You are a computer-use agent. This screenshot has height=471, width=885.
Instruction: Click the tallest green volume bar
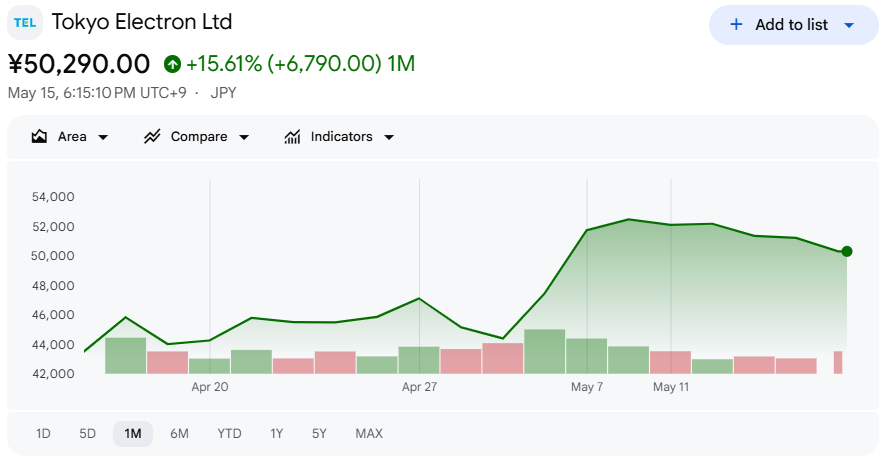[x=545, y=351]
